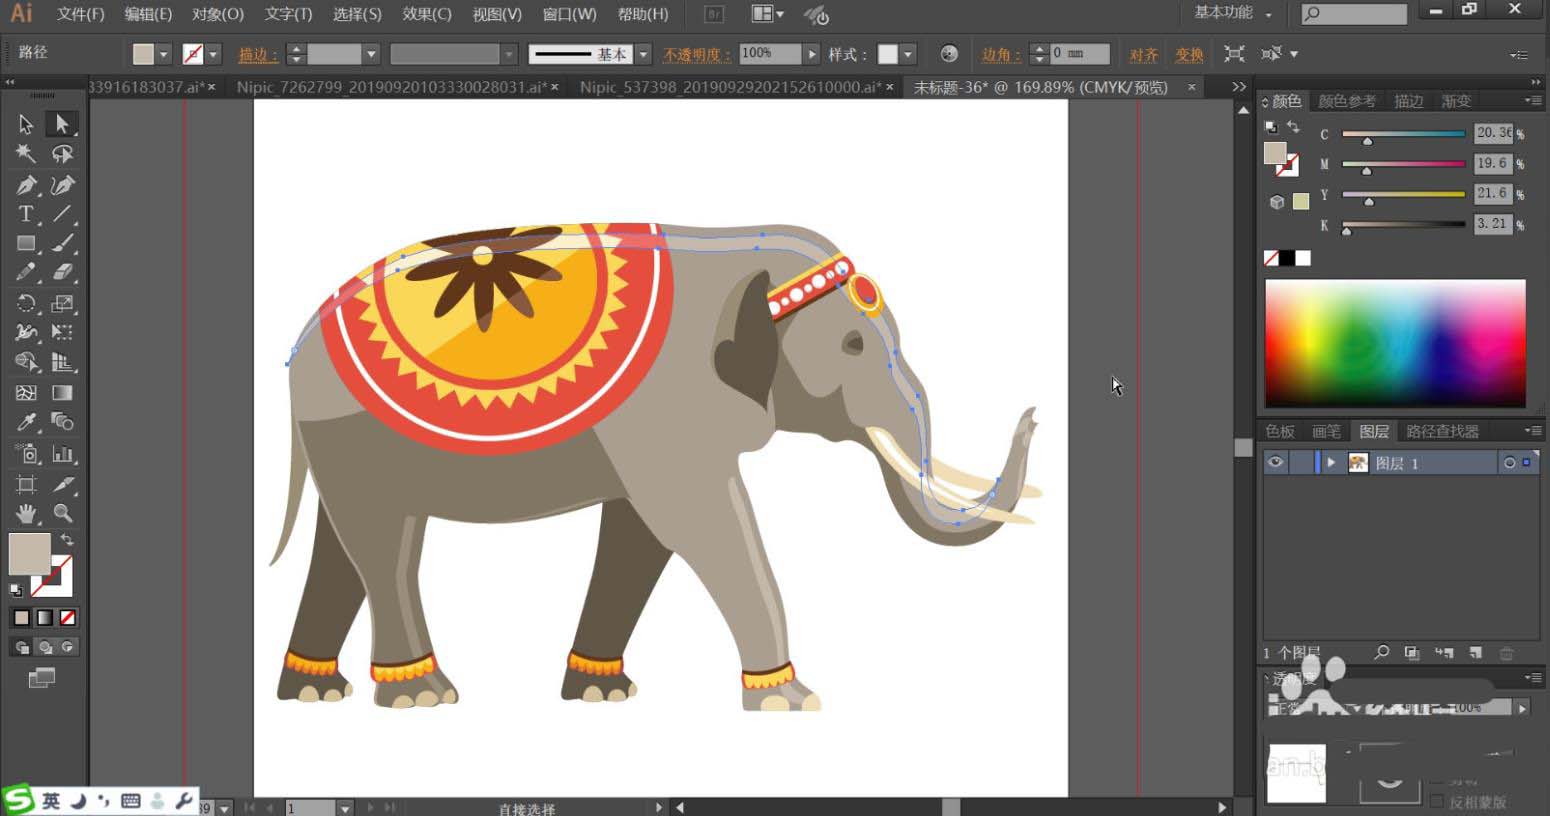Open the 基本 brush definition dropdown
1550x816 pixels.
pyautogui.click(x=643, y=54)
